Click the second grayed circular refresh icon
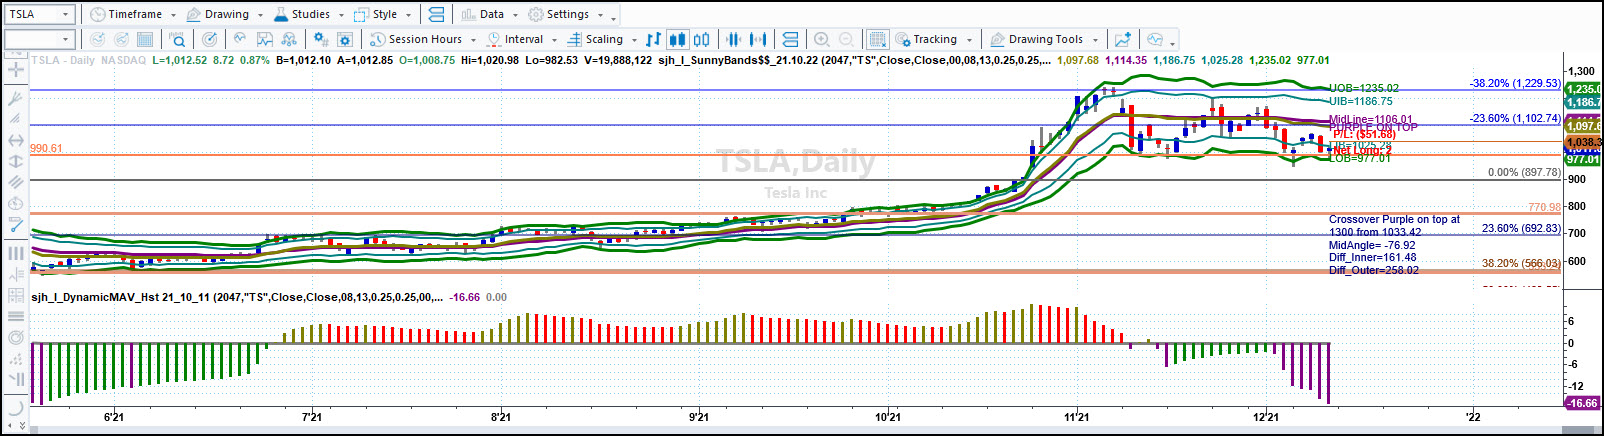The height and width of the screenshot is (436, 1604). [x=121, y=39]
